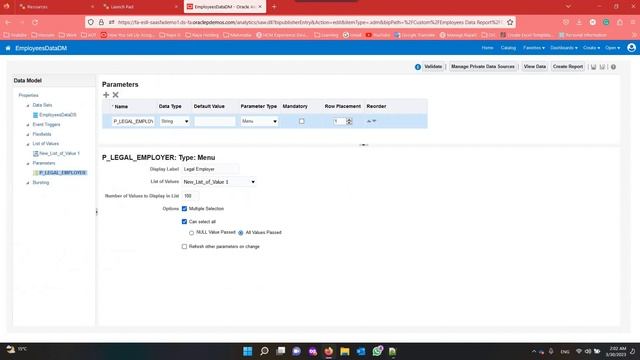Open the Dashboards menu
640x360 pixels.
click(564, 48)
